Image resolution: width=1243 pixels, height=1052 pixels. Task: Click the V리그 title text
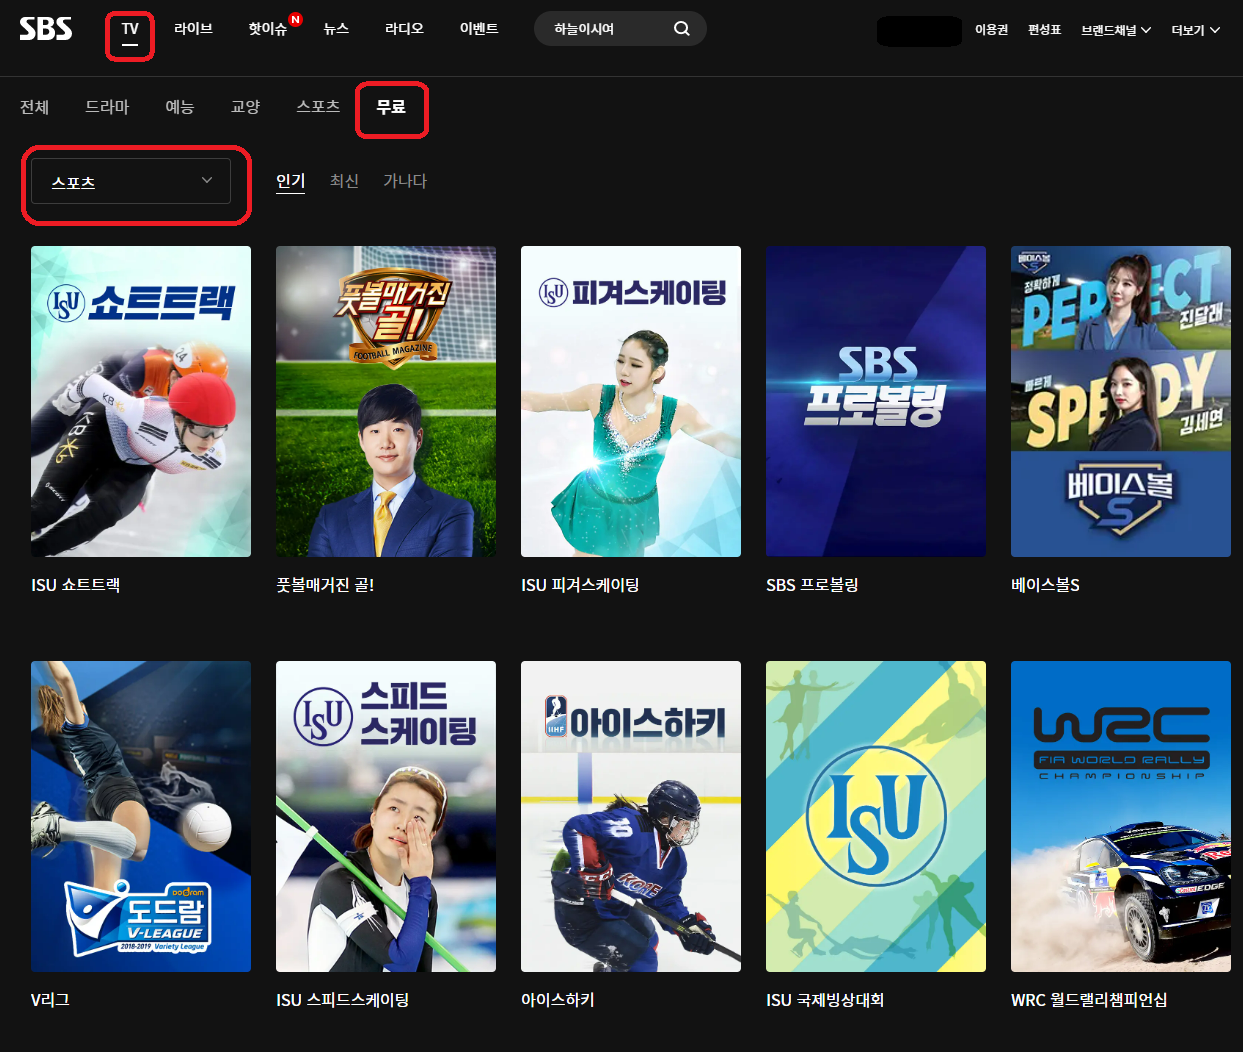tap(50, 1000)
